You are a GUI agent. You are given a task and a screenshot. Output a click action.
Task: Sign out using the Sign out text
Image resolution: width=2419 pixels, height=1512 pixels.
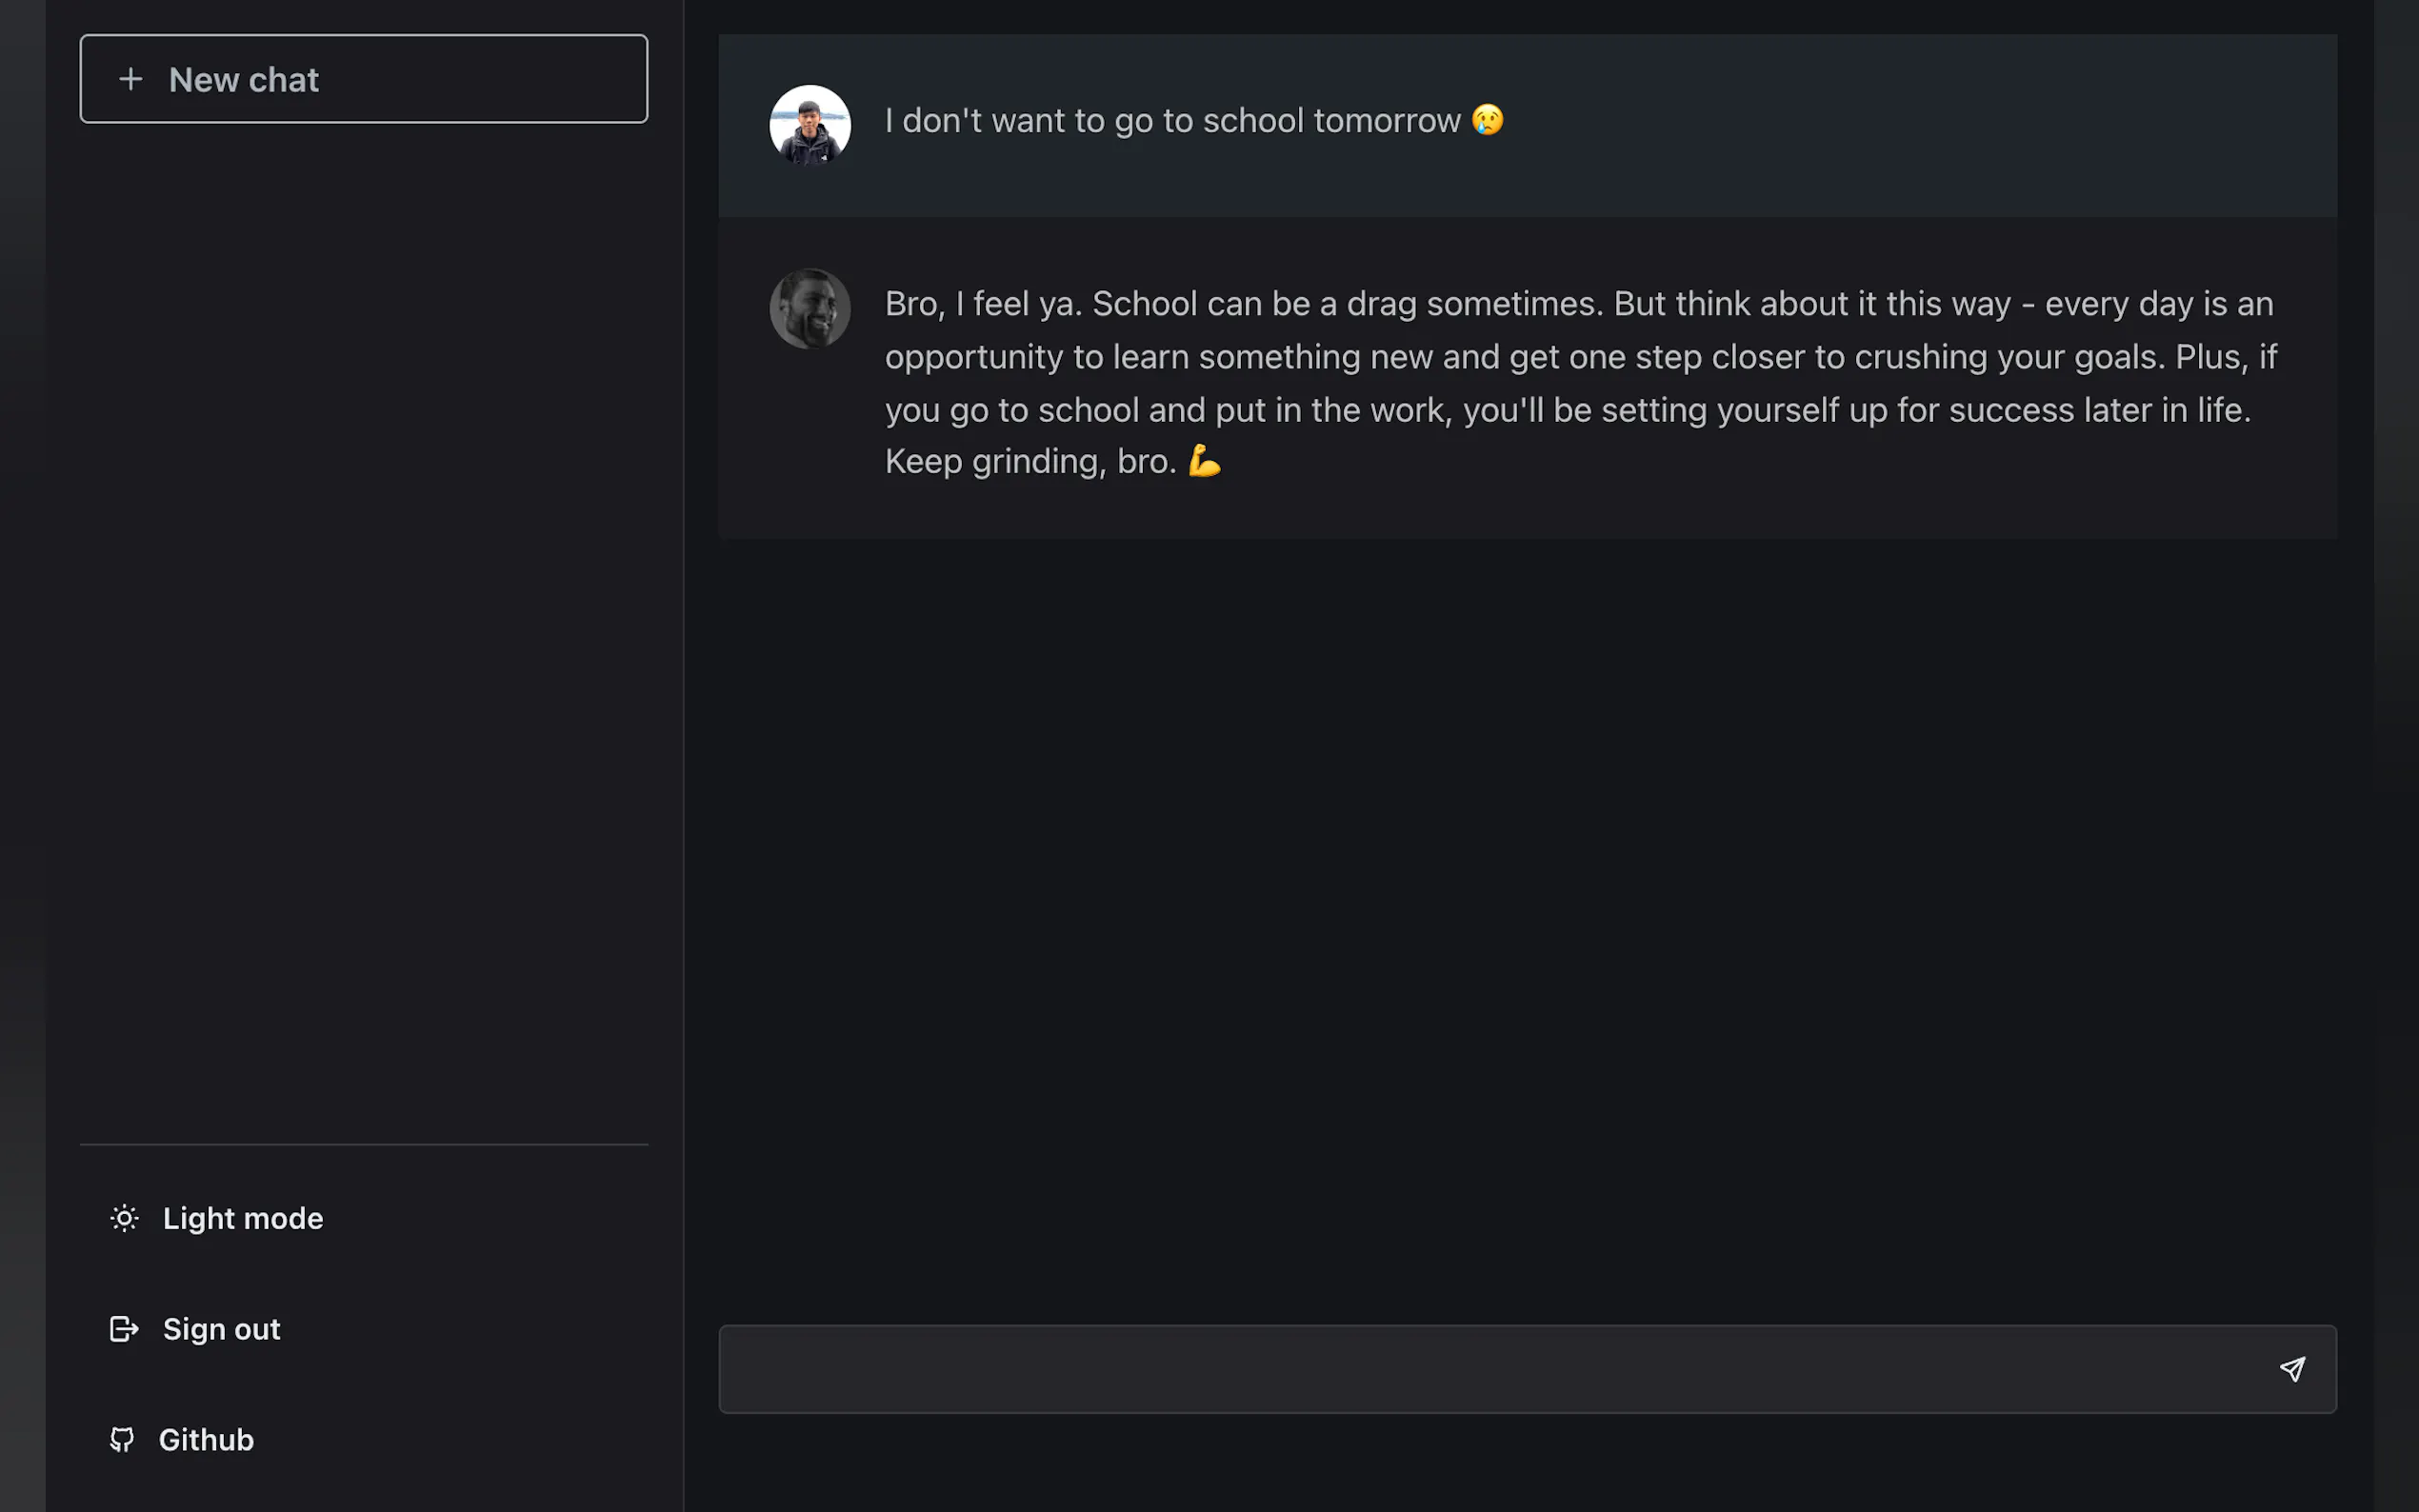[x=222, y=1329]
